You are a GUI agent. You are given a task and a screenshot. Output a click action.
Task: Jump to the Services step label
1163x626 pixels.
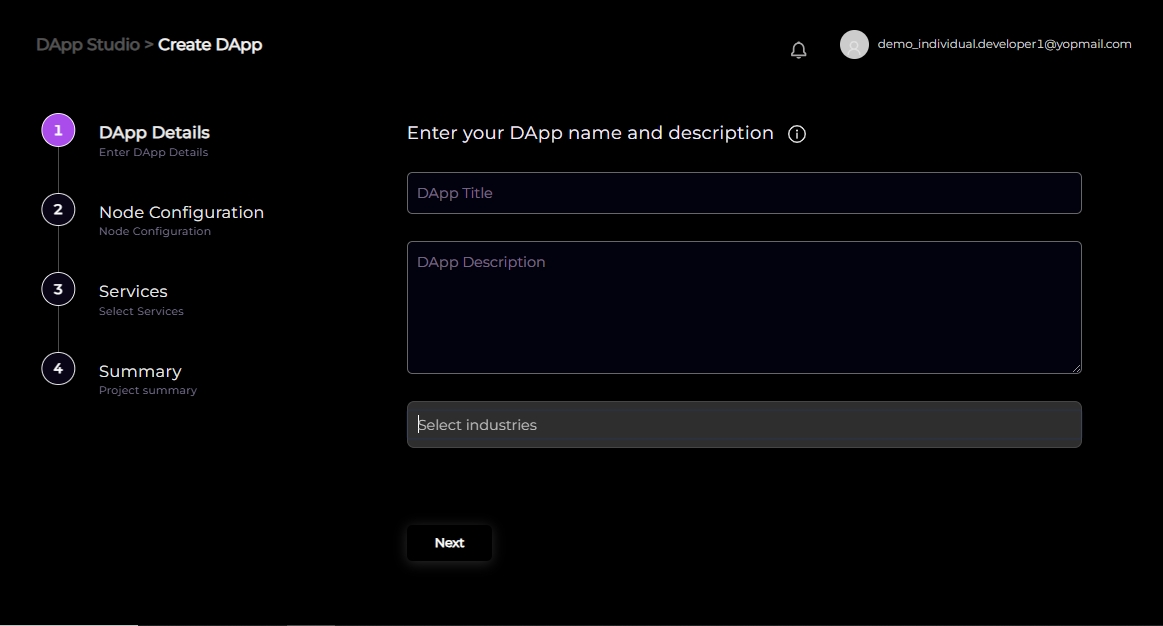pyautogui.click(x=133, y=291)
